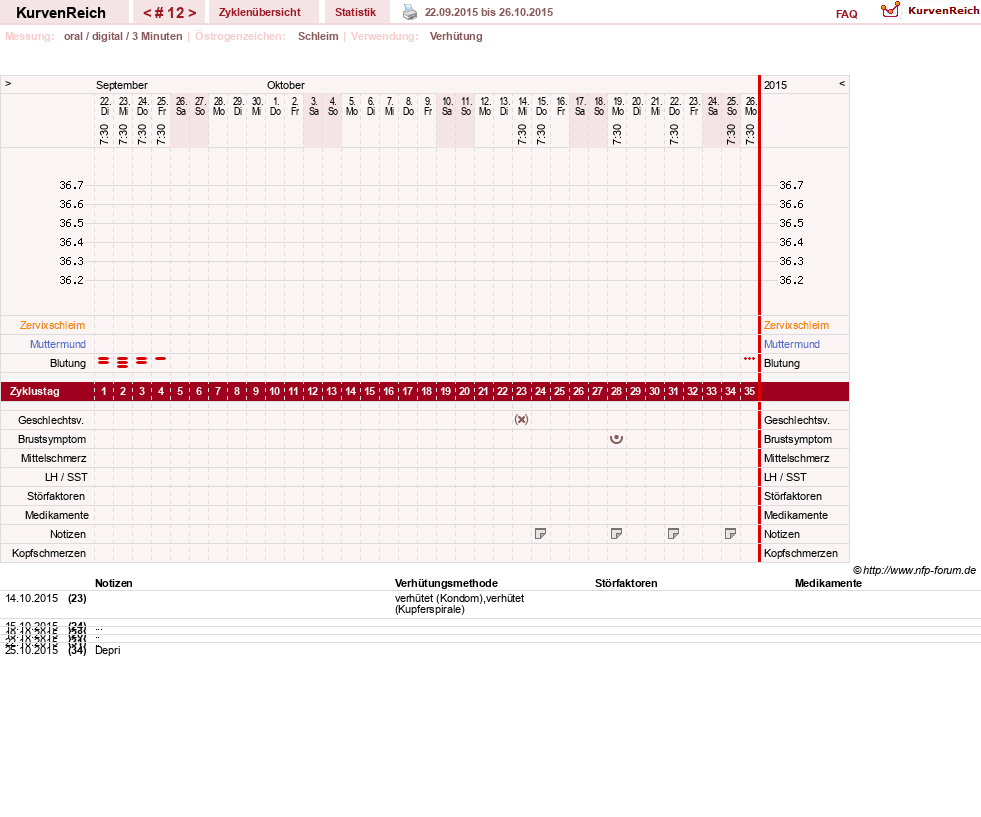Click the KurvenReich brand text at top right

(x=943, y=11)
